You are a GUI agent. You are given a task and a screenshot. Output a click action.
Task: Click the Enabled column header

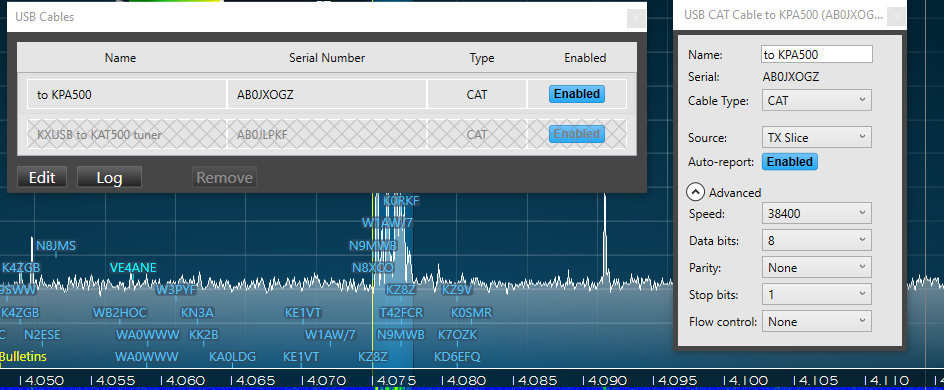[585, 58]
